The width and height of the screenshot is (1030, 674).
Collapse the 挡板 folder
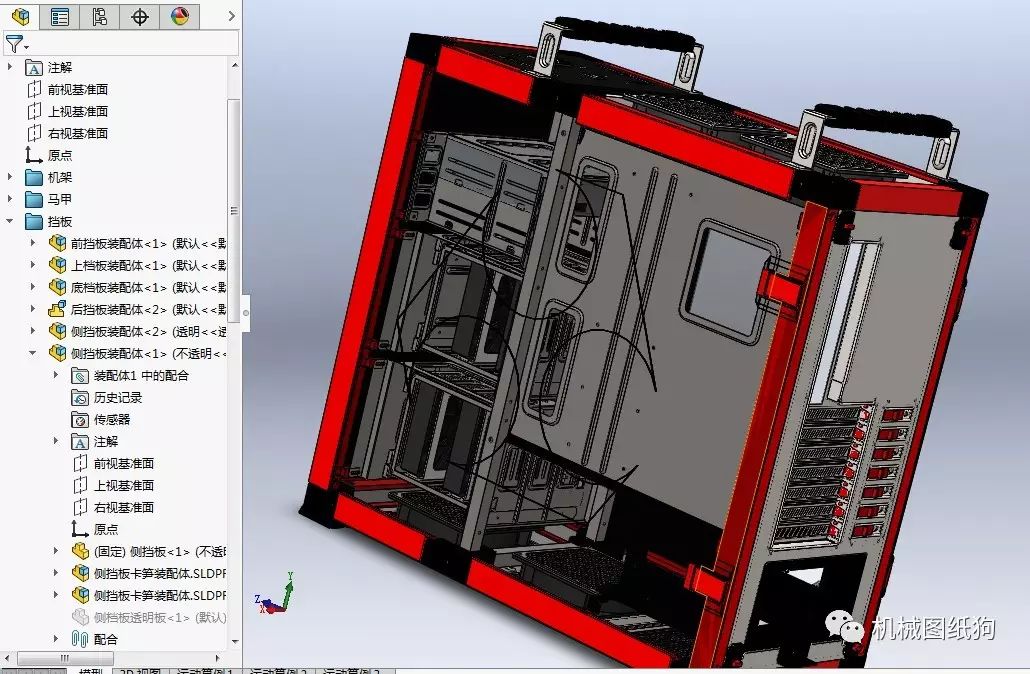point(10,221)
